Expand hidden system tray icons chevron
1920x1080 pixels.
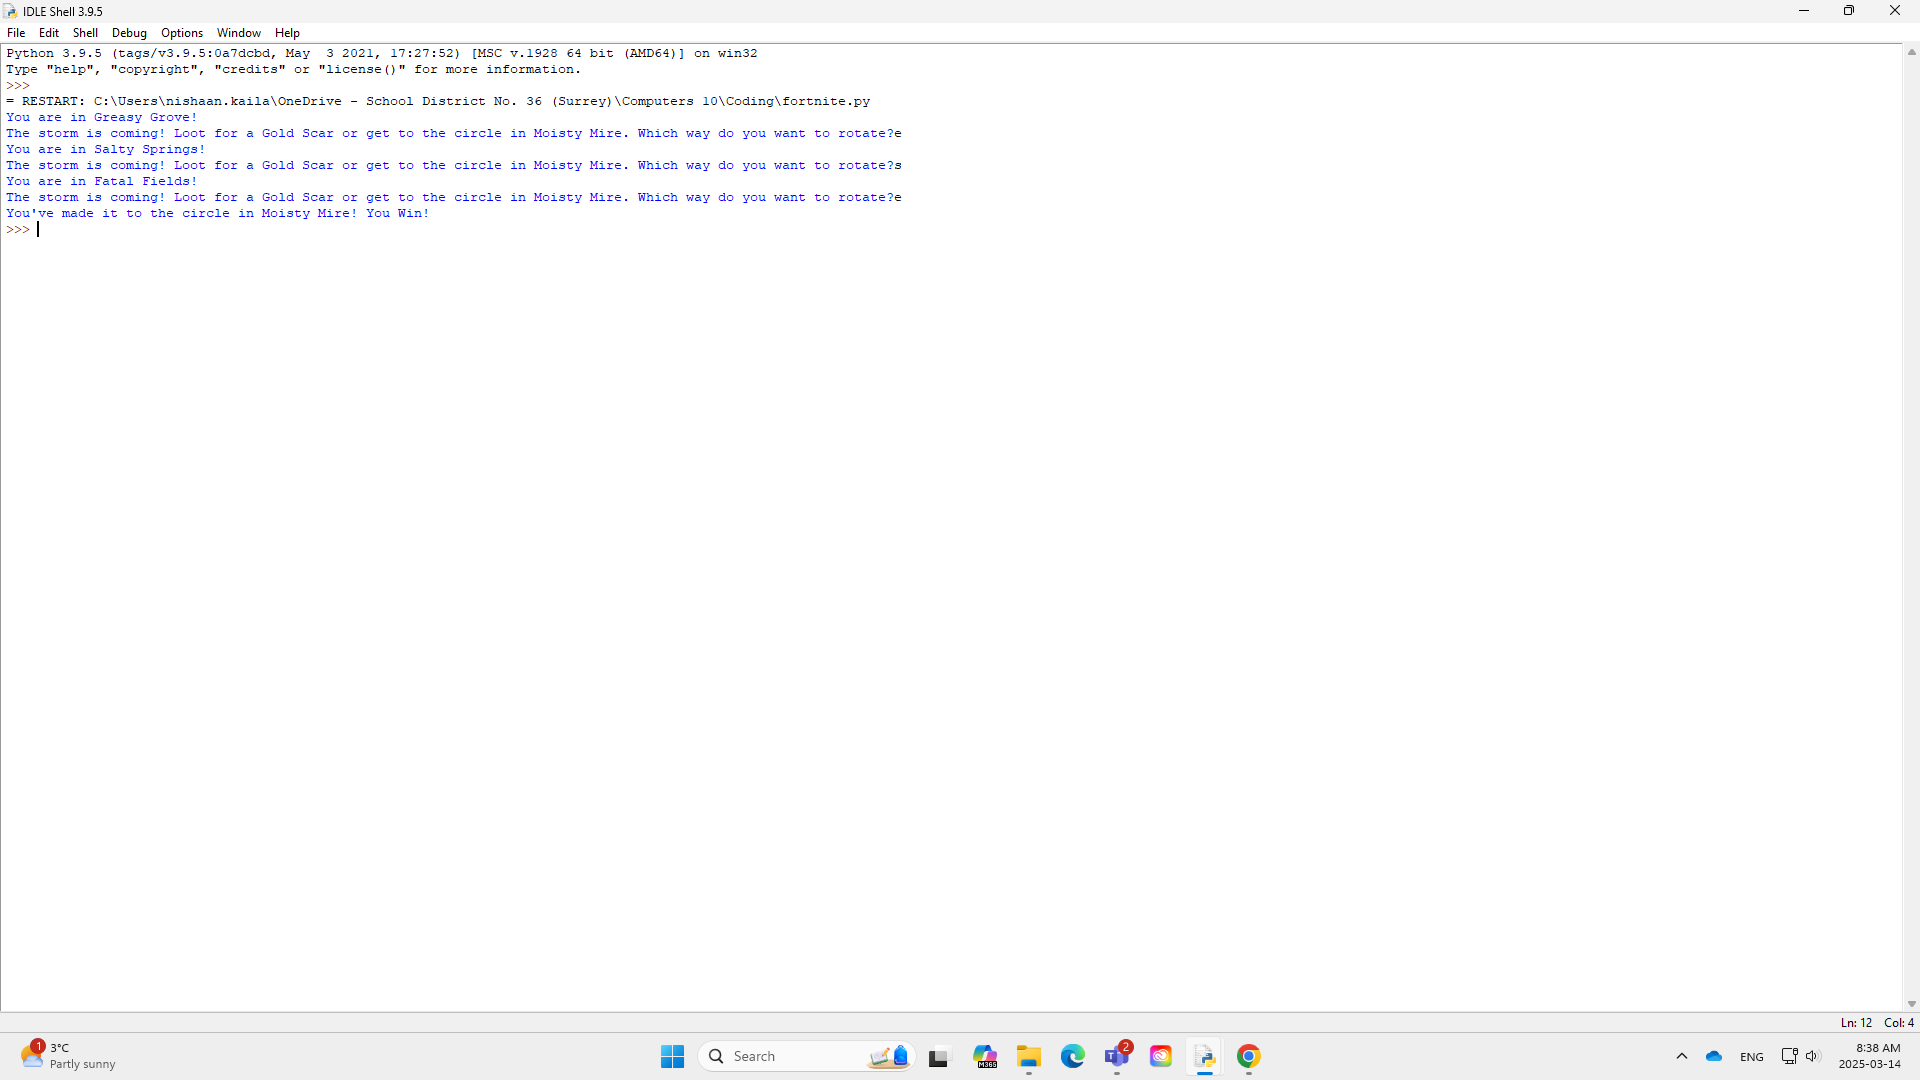point(1682,1056)
